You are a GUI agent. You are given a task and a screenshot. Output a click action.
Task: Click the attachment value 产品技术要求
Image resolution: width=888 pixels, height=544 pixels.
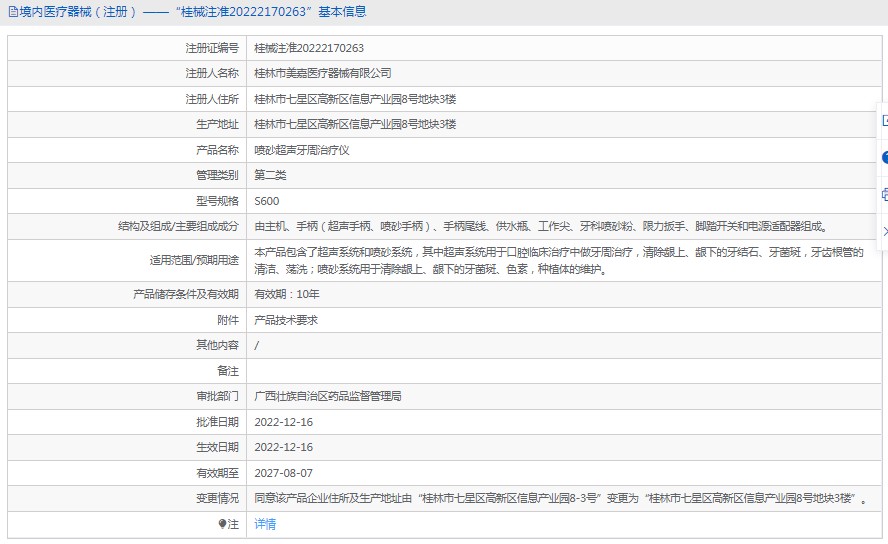click(286, 320)
